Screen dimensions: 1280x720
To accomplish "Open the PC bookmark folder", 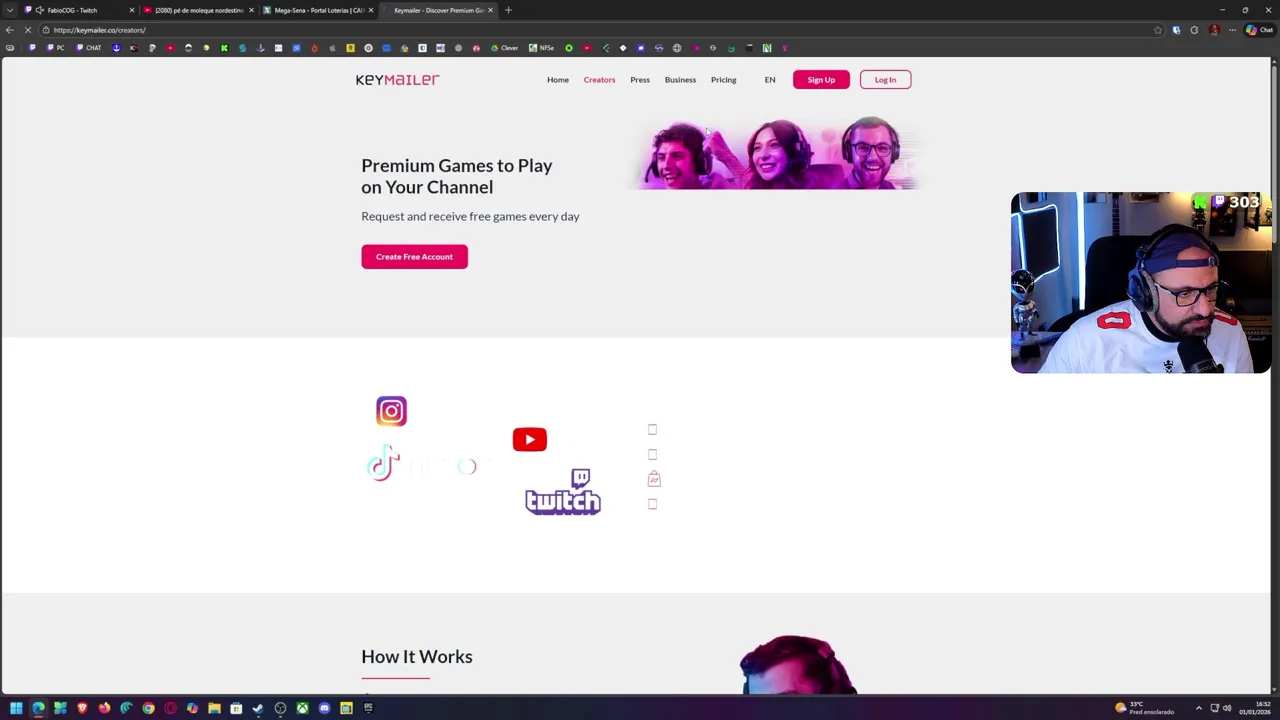I will coord(56,48).
